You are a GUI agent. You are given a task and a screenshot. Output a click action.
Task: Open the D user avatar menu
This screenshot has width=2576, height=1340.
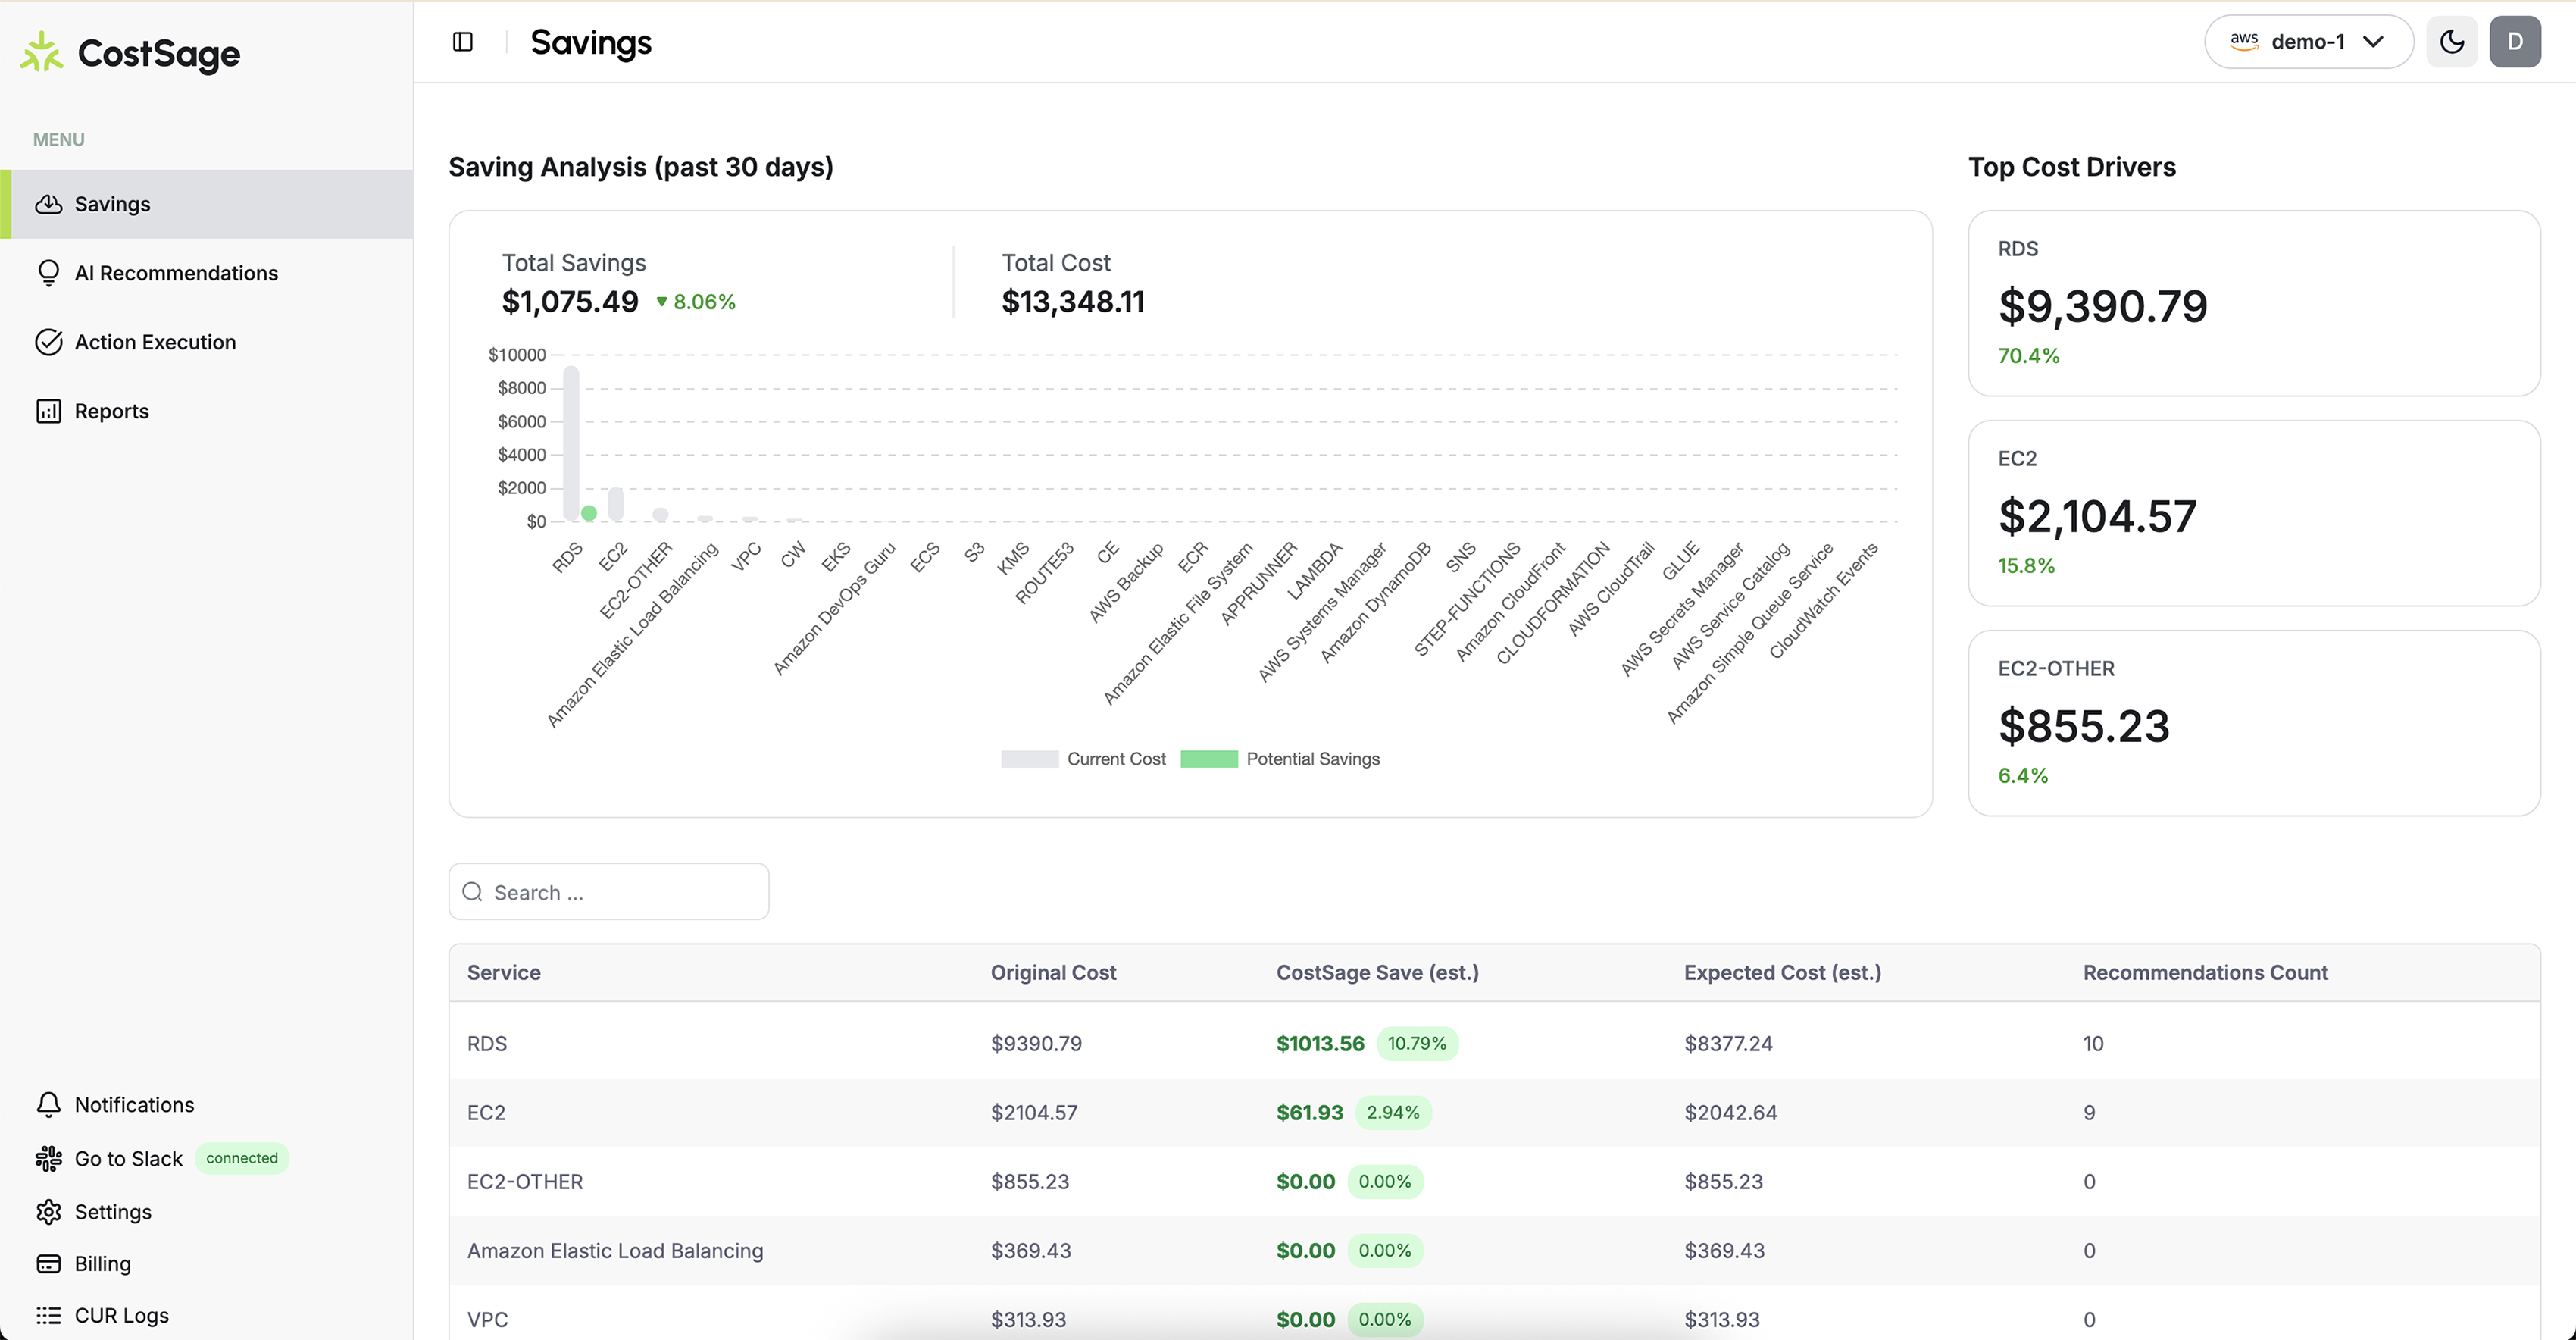coord(2514,42)
